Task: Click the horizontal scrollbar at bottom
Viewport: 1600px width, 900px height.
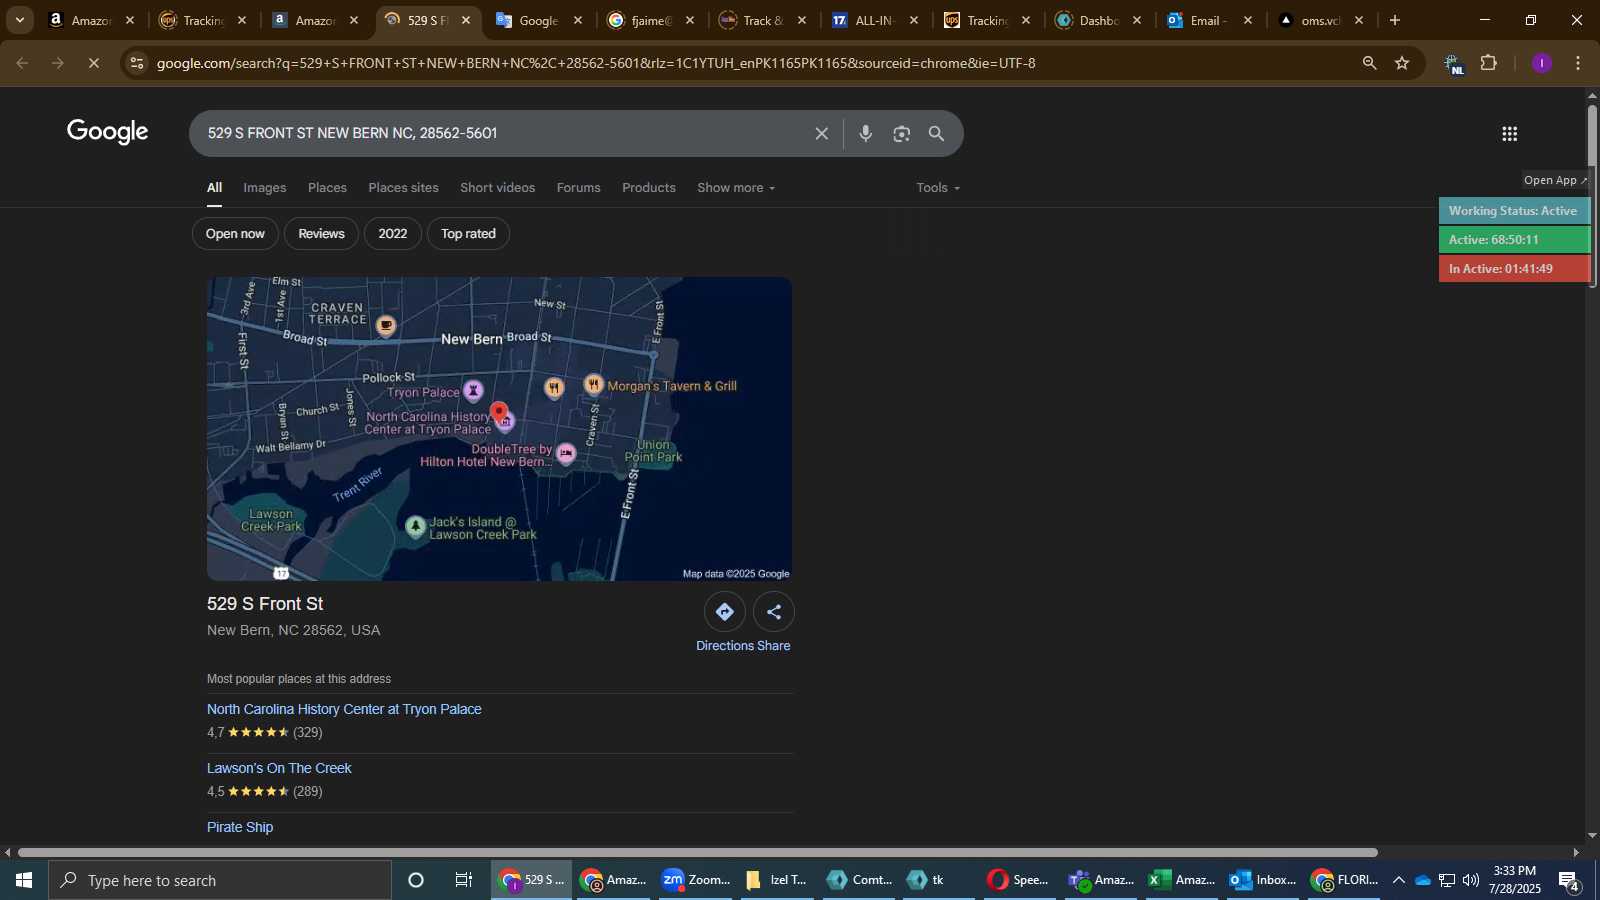Action: pyautogui.click(x=697, y=853)
